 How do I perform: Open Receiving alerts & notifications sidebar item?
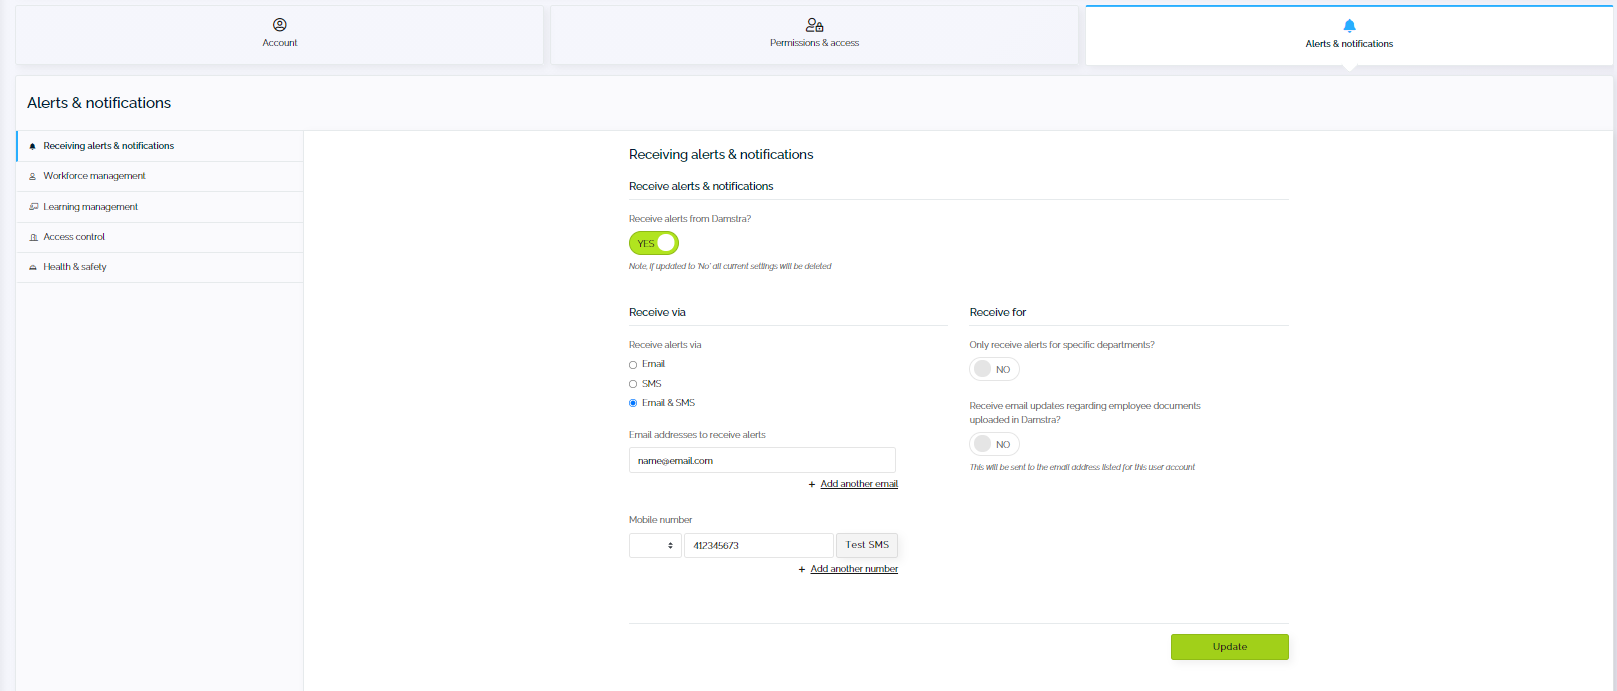[160, 146]
